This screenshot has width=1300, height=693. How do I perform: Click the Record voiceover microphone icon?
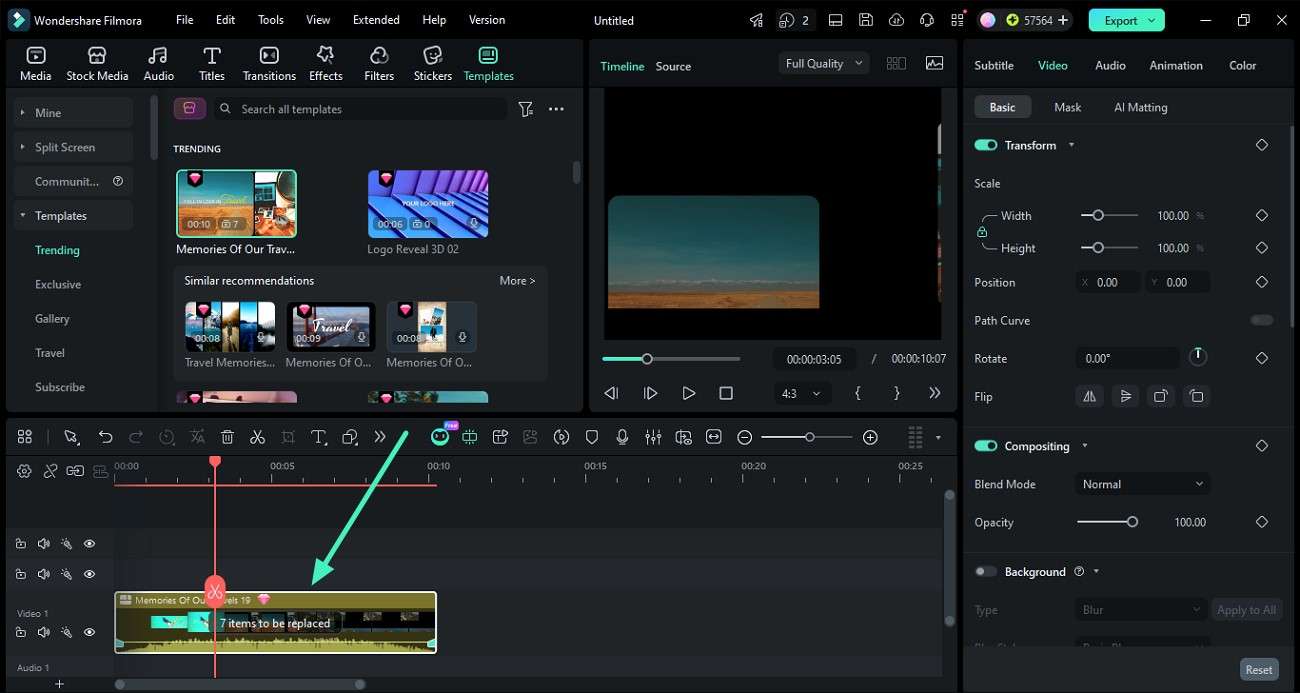point(622,437)
